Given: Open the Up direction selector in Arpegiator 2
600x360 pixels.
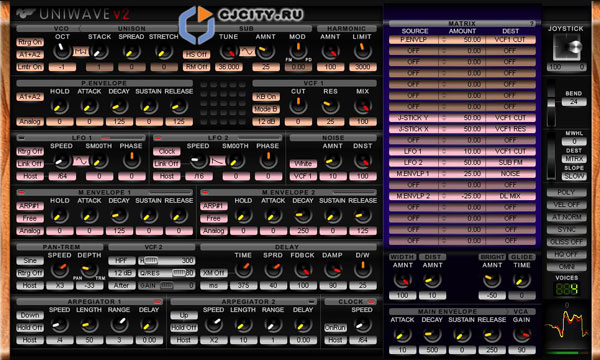Looking at the screenshot, I should [184, 315].
